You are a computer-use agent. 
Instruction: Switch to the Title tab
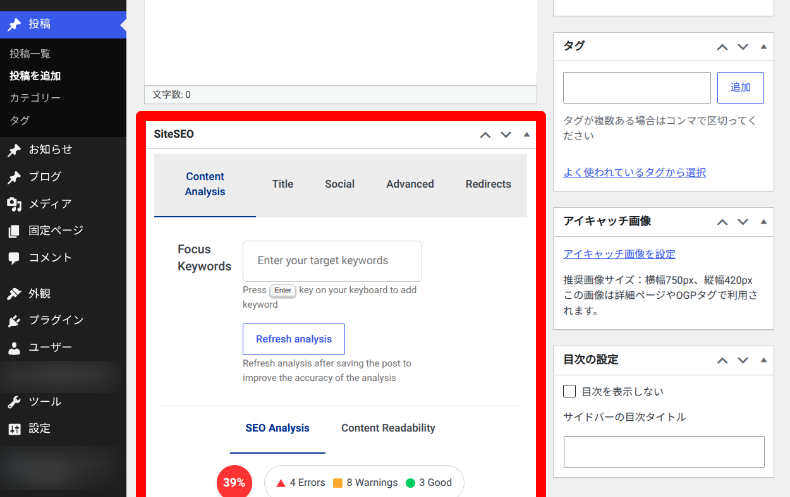(283, 184)
